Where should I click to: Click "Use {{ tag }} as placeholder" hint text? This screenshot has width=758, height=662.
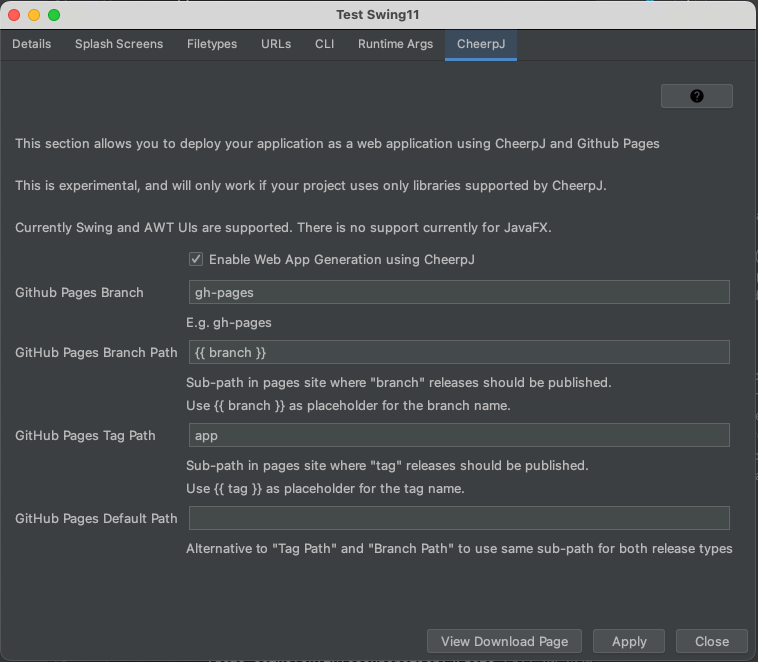[325, 488]
